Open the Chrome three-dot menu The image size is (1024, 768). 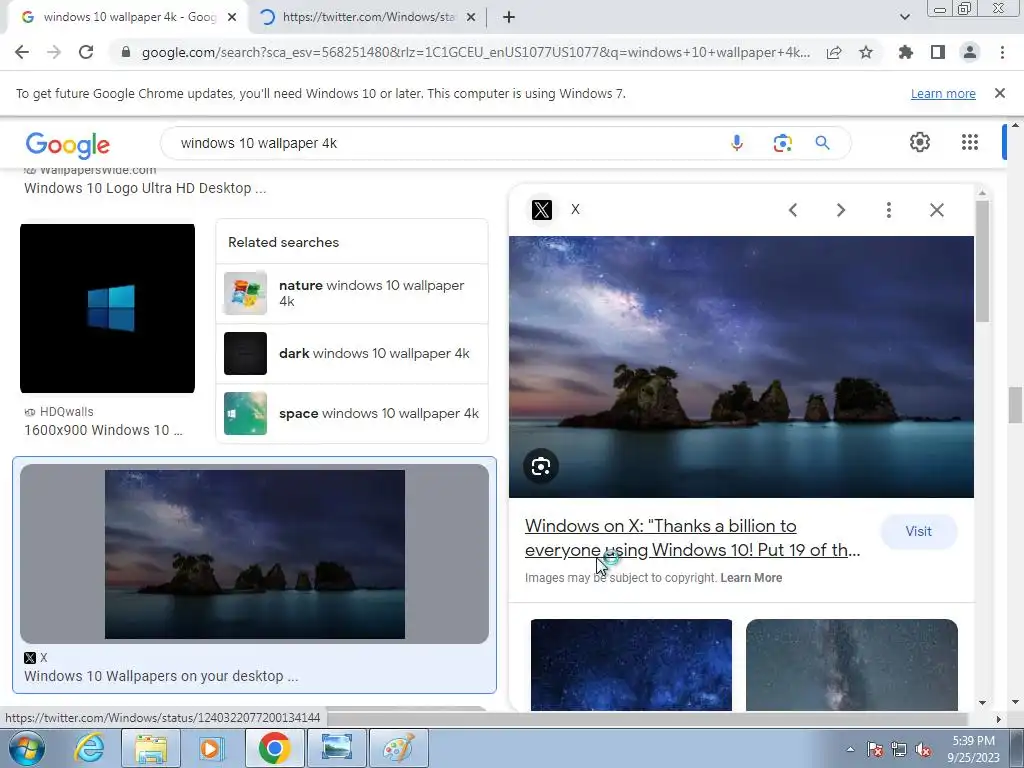click(1002, 52)
